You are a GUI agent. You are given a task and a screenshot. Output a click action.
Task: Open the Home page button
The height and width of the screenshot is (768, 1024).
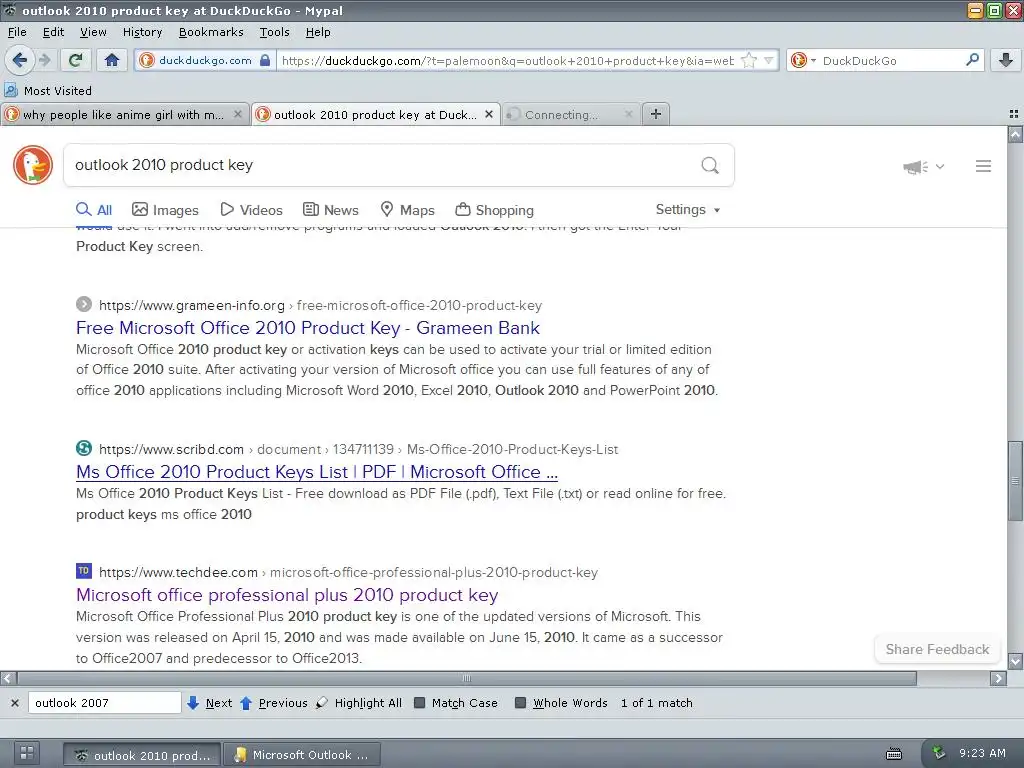click(x=112, y=60)
